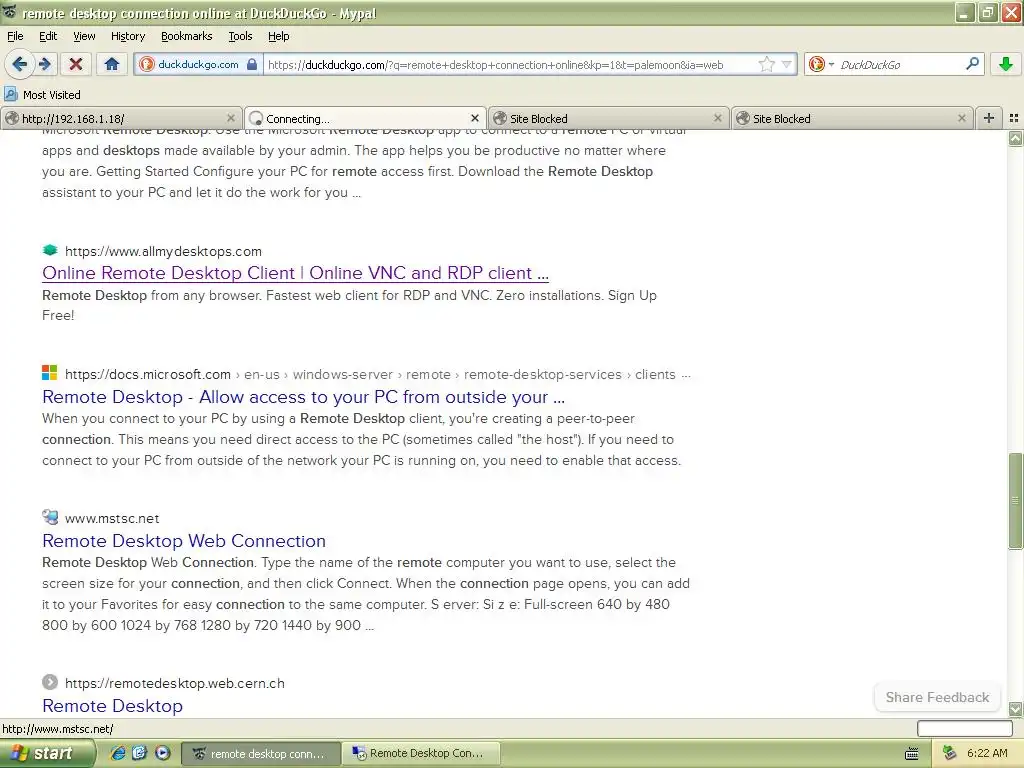This screenshot has width=1024, height=768.
Task: Click the Forward navigation arrow
Action: 44,64
